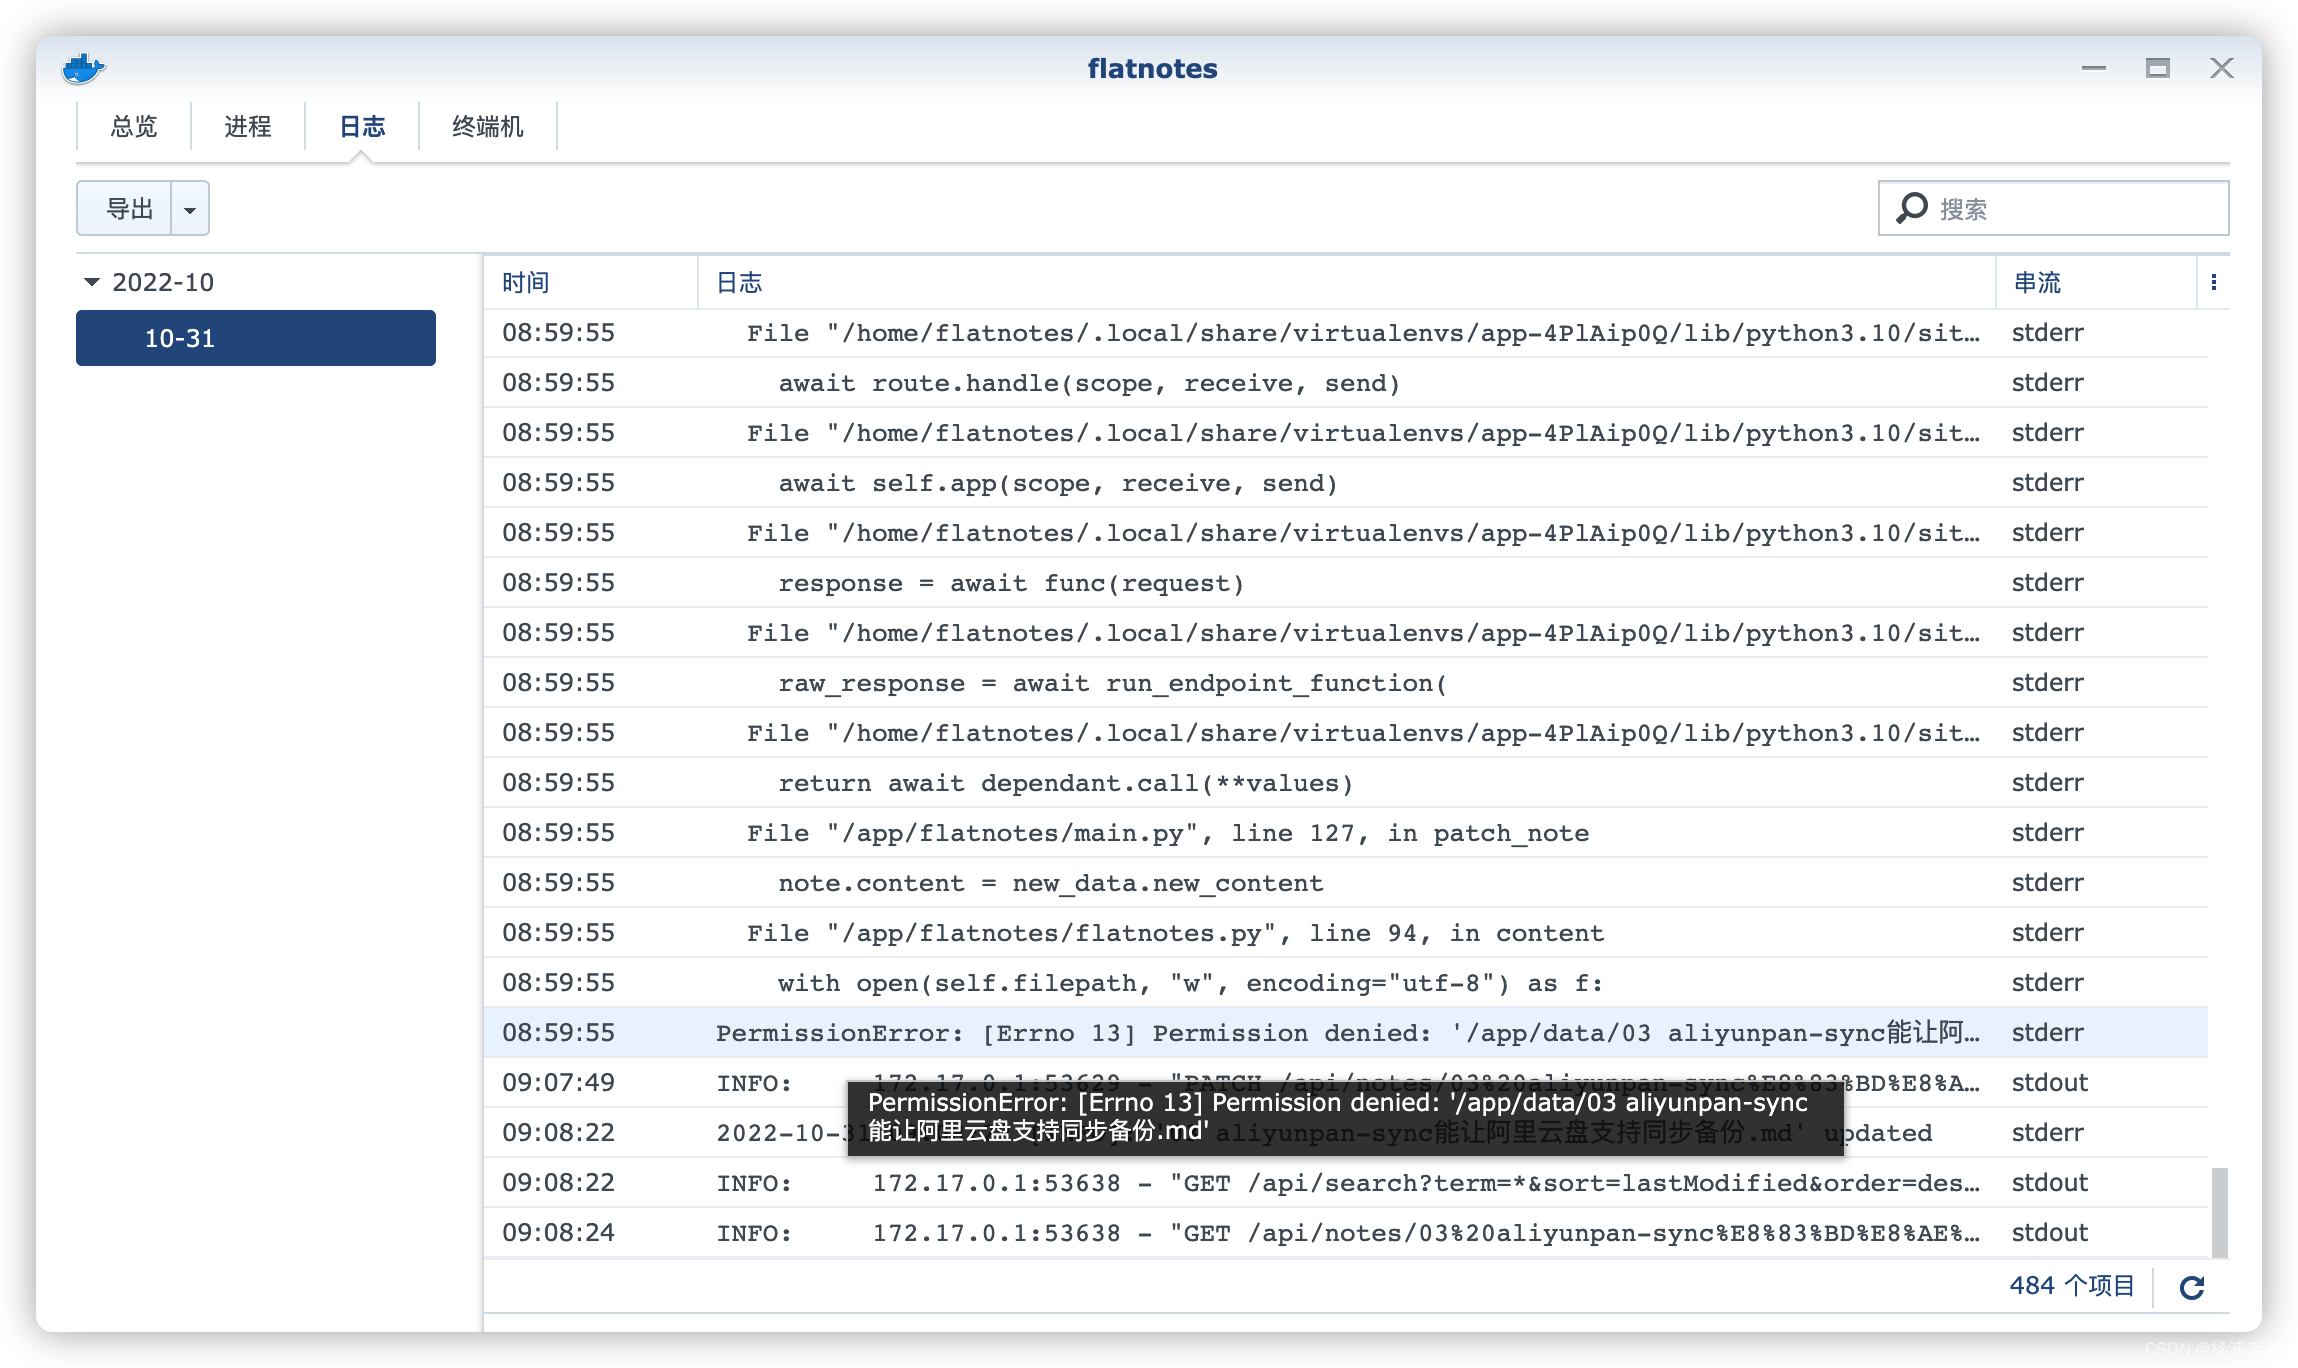Select the 'with open(self.filepath' log row
The width and height of the screenshot is (2298, 1368).
click(1346, 982)
